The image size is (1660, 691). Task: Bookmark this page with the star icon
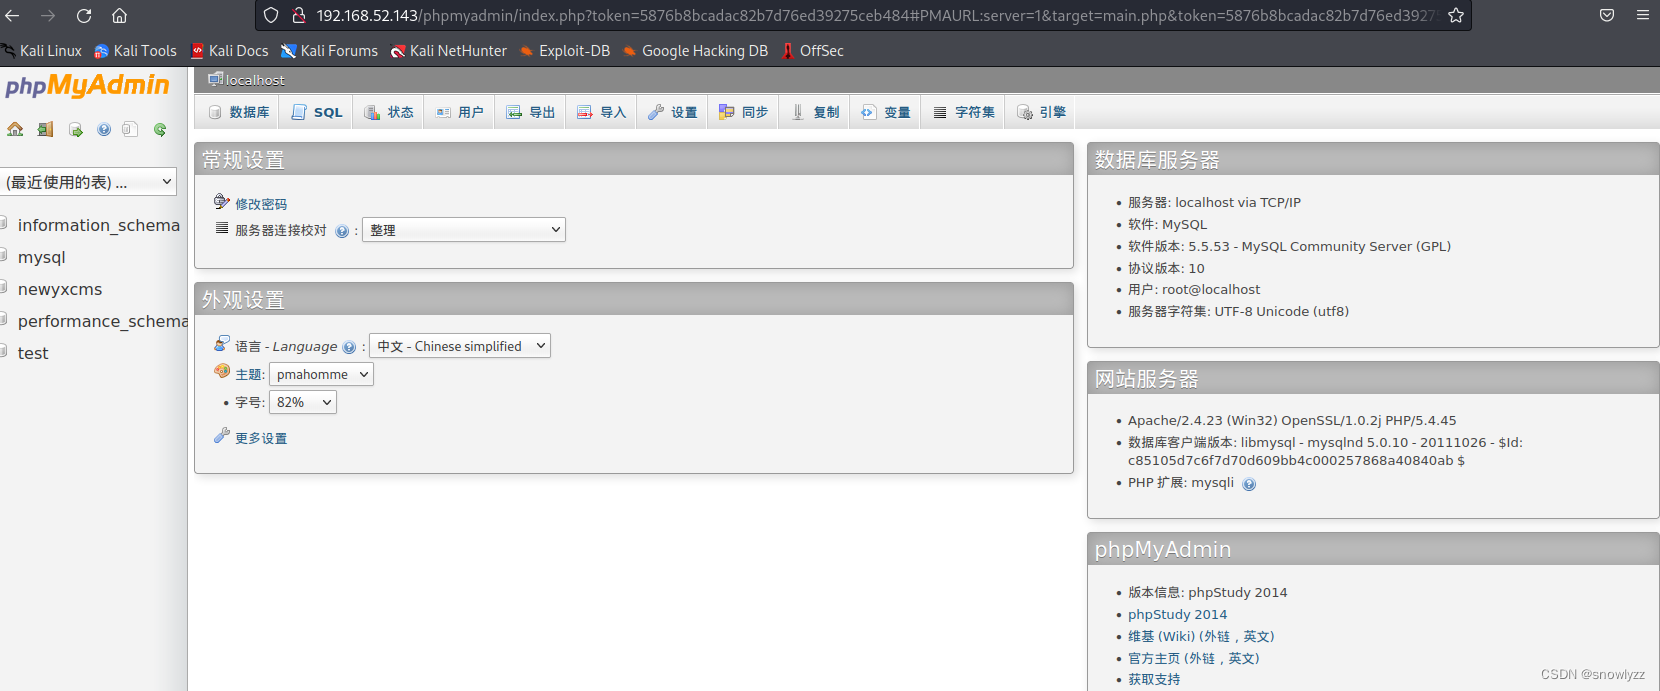coord(1456,15)
